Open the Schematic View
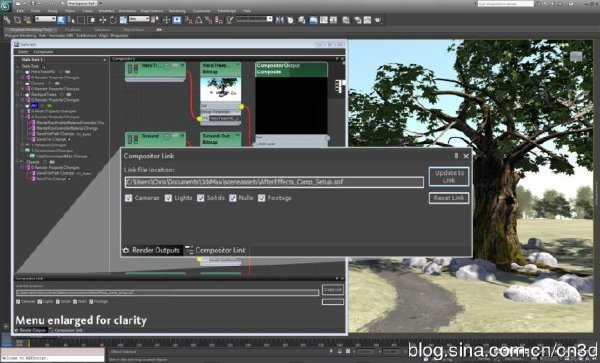The width and height of the screenshot is (600, 363). 334,20
